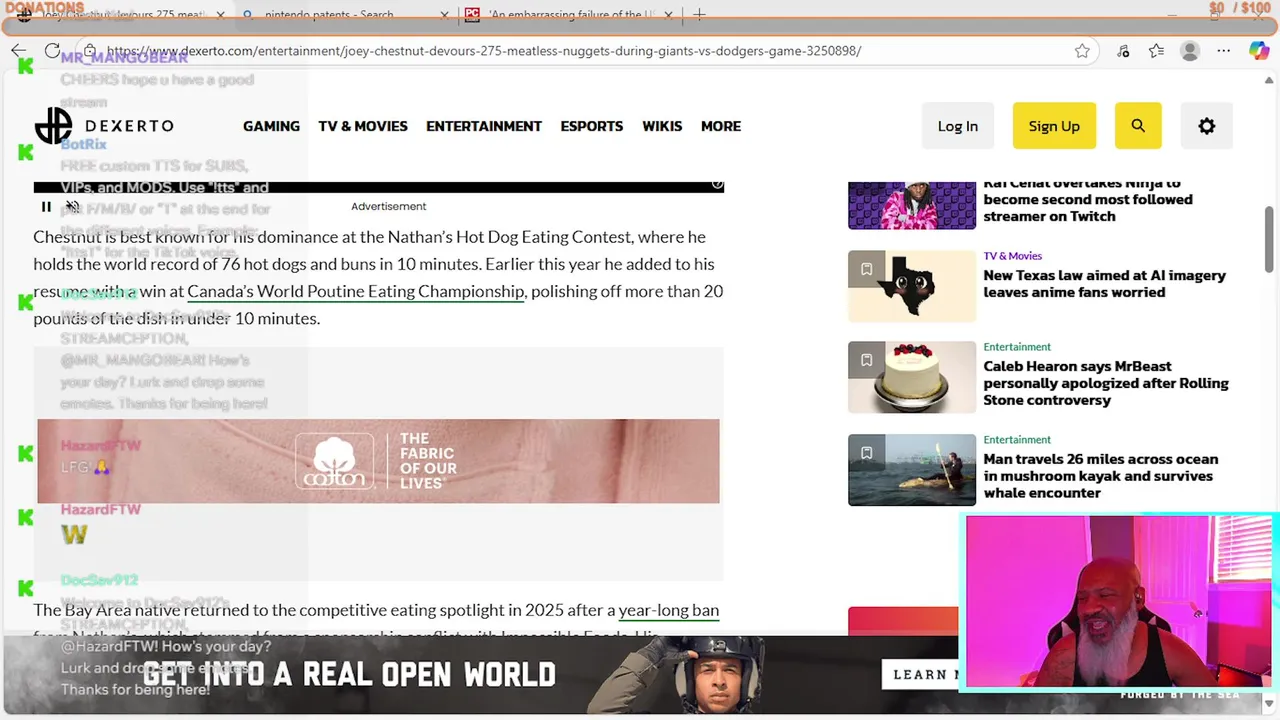Open mushroom kayak whale encounter article

(1100, 476)
